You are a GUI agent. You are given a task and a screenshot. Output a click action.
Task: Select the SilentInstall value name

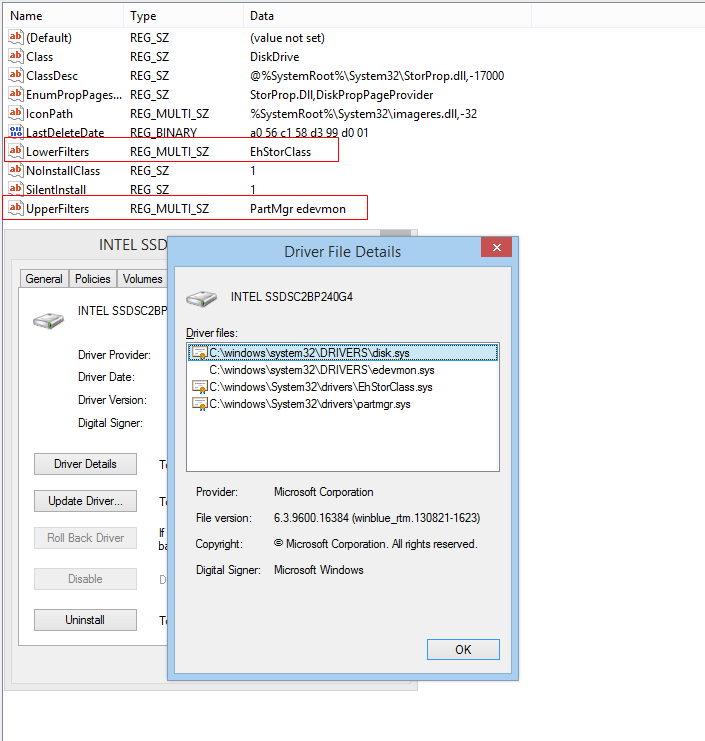(x=56, y=190)
